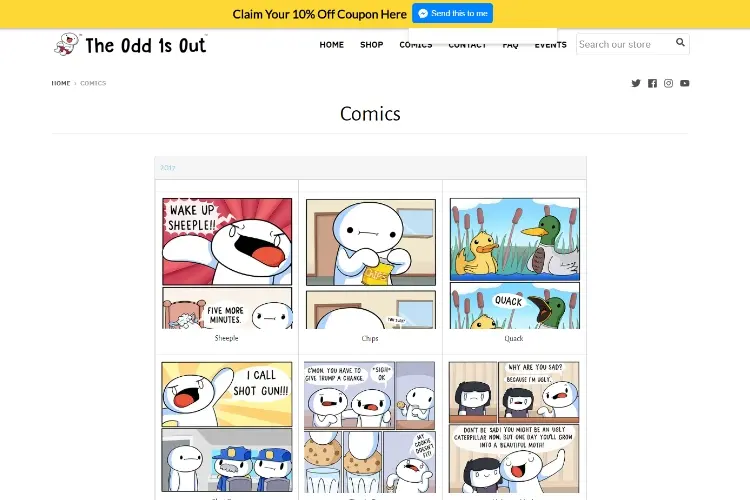Open the ugly caterpillar moth comic

point(514,427)
